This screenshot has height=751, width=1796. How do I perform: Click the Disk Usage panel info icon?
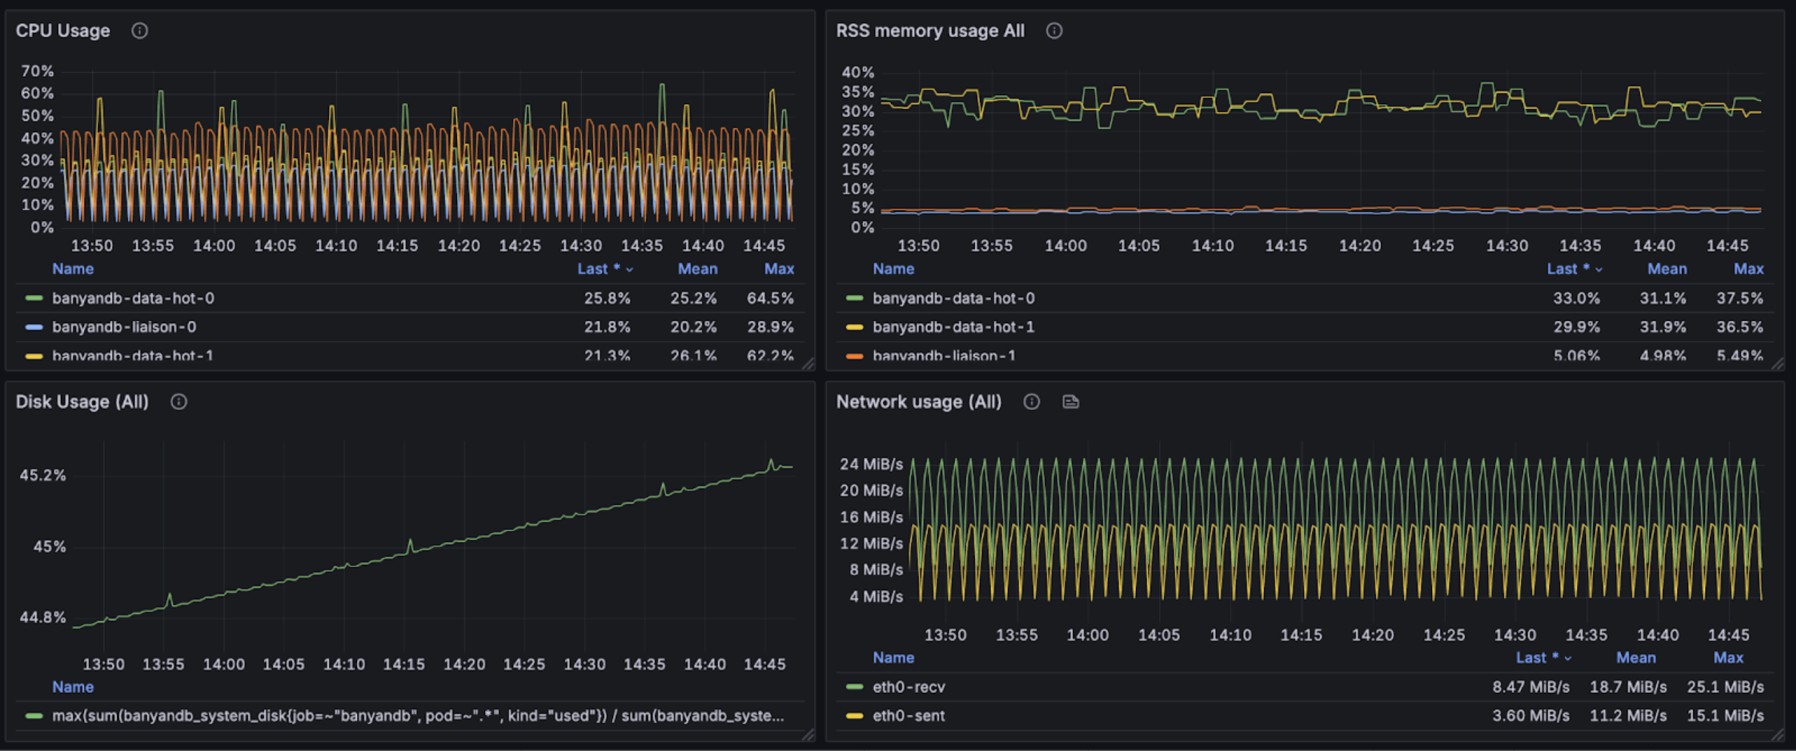pyautogui.click(x=179, y=402)
